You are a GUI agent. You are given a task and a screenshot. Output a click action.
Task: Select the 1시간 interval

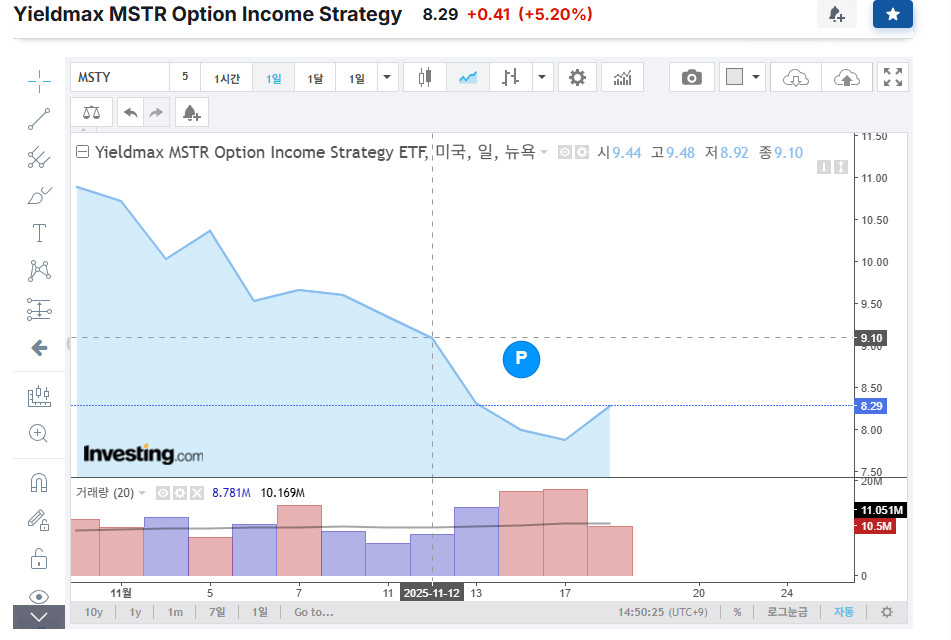(x=227, y=78)
